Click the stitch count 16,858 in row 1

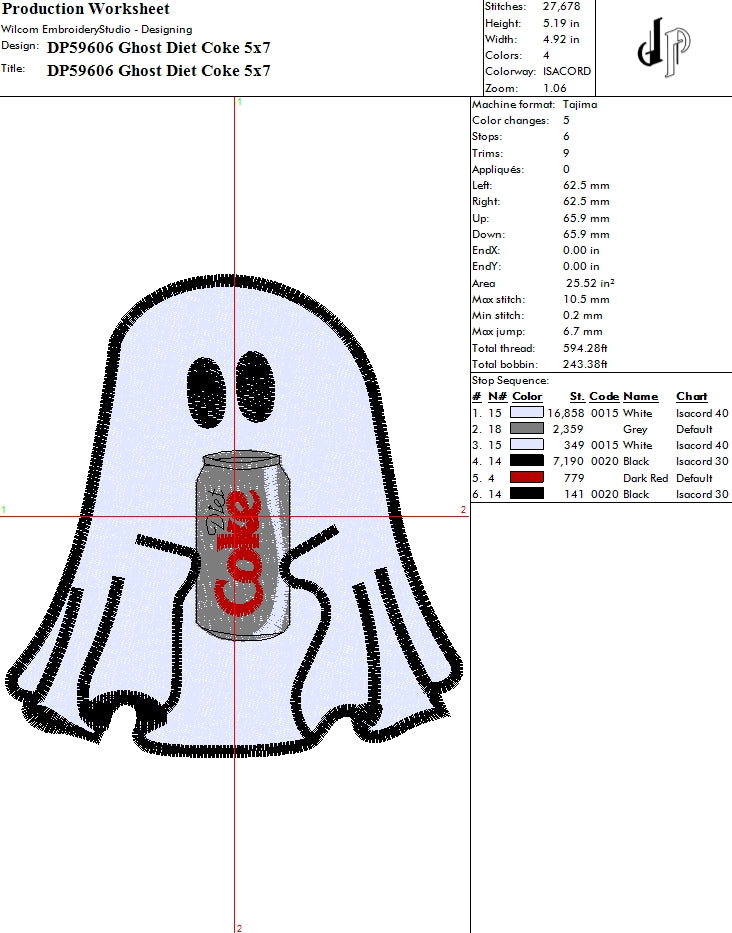[x=565, y=412]
